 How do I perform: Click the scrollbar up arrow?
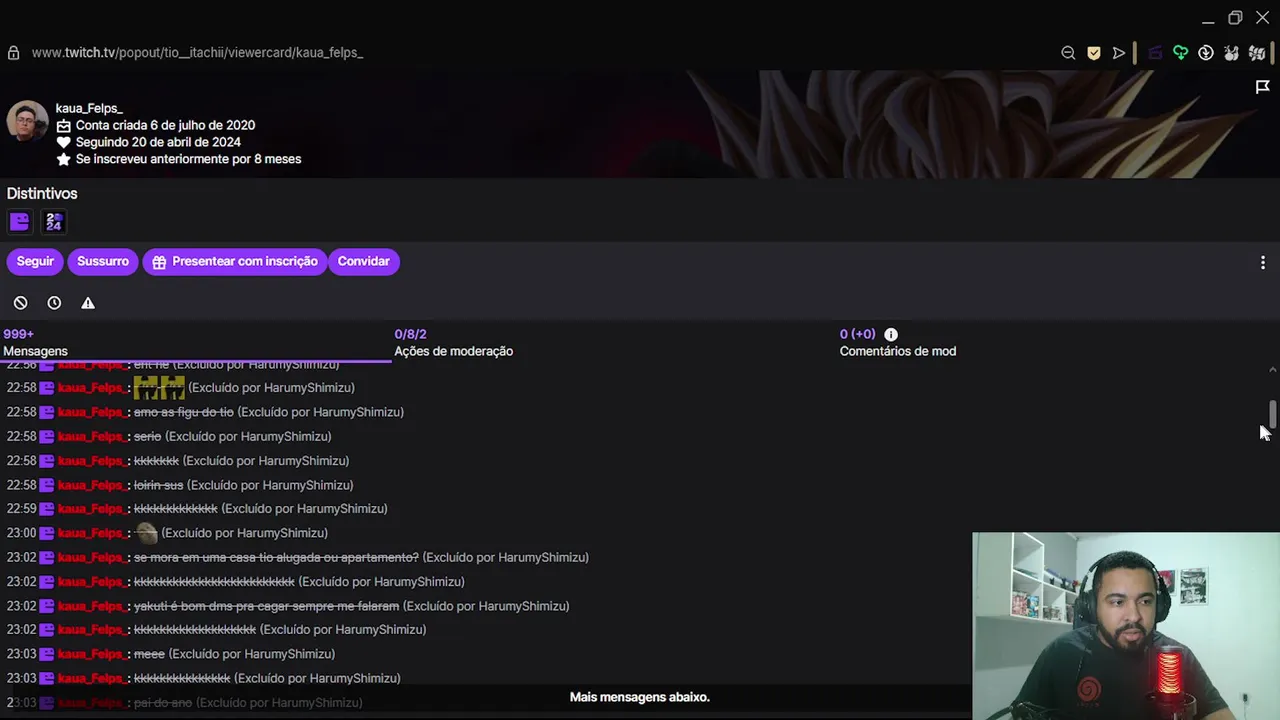click(x=1272, y=370)
